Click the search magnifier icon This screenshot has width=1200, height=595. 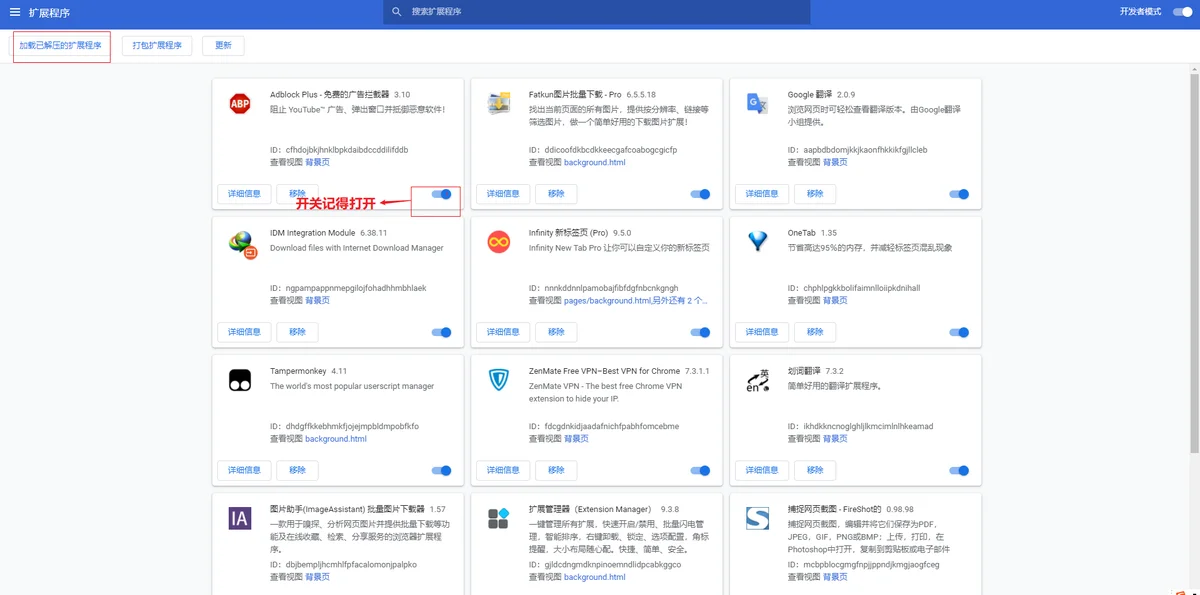(x=397, y=12)
